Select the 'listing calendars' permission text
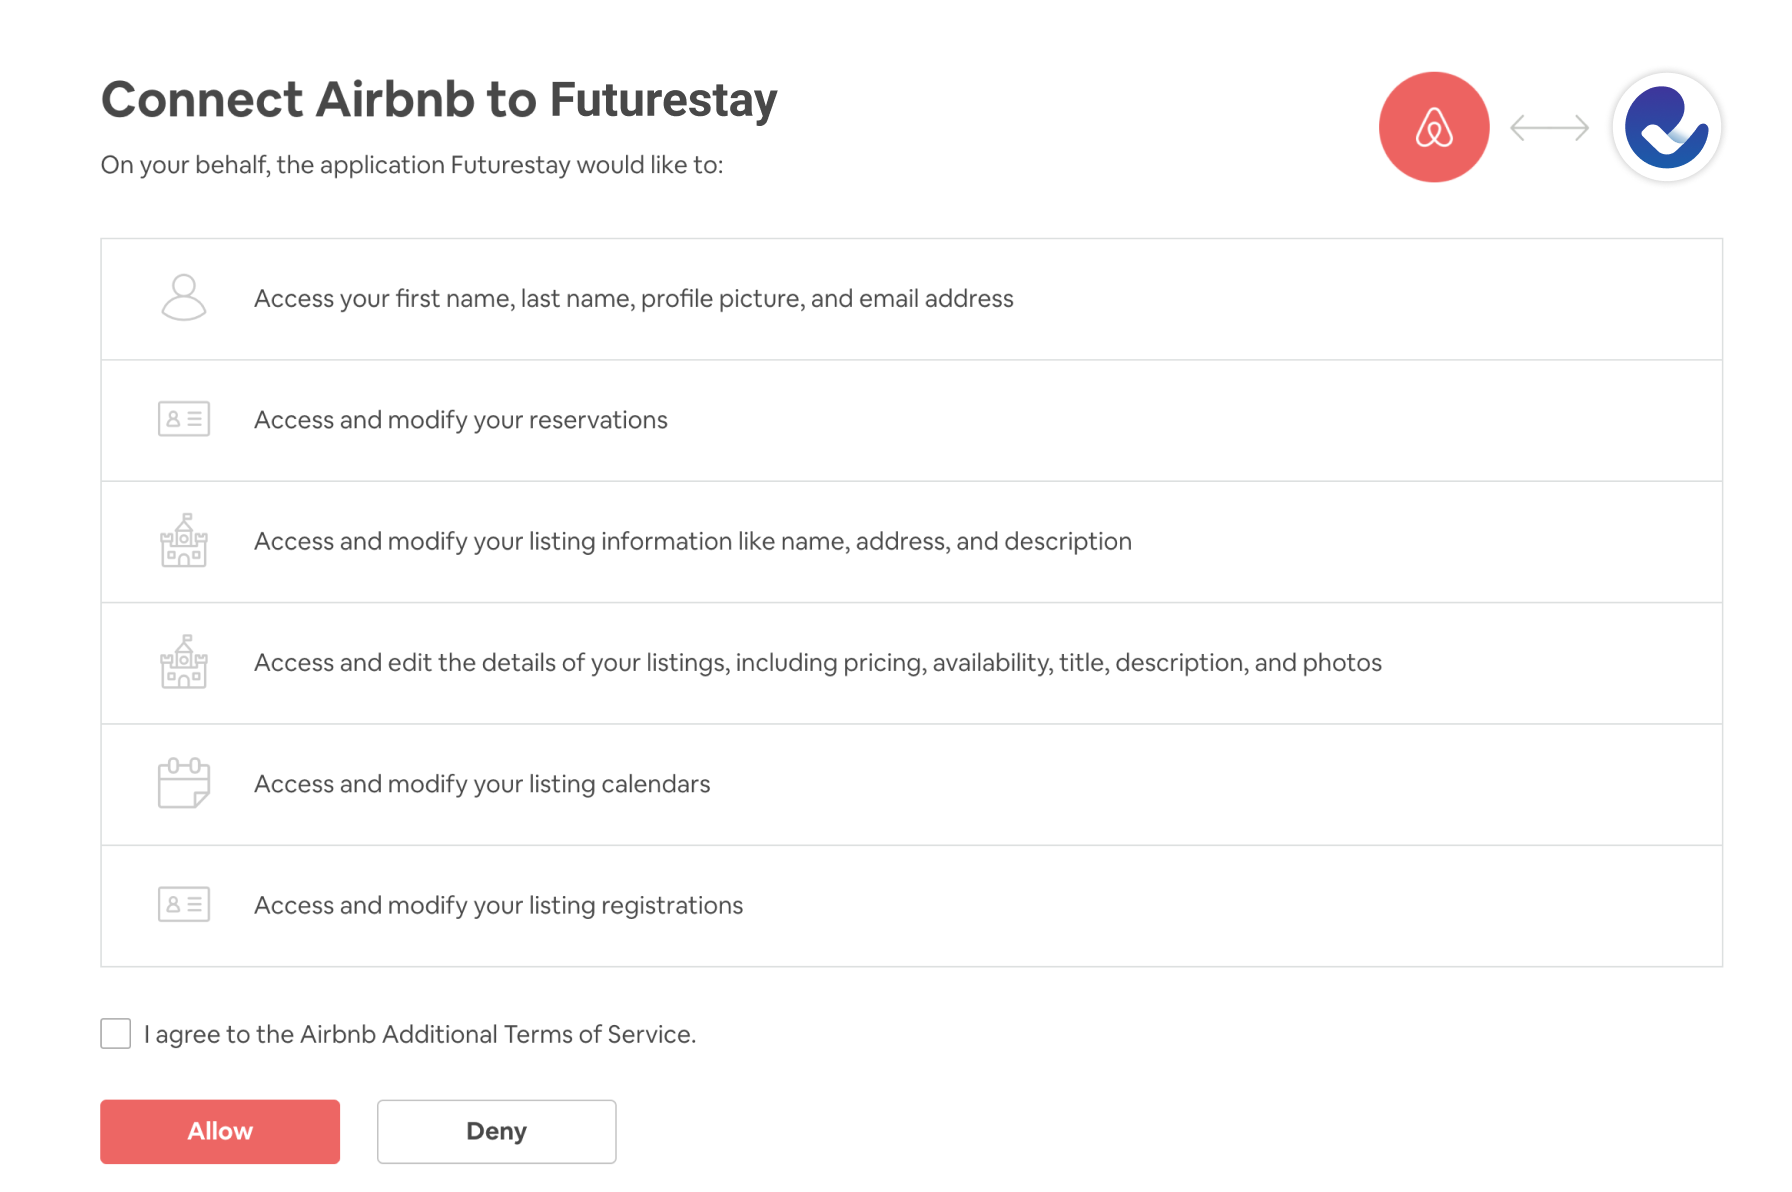The width and height of the screenshot is (1792, 1192). [x=482, y=784]
